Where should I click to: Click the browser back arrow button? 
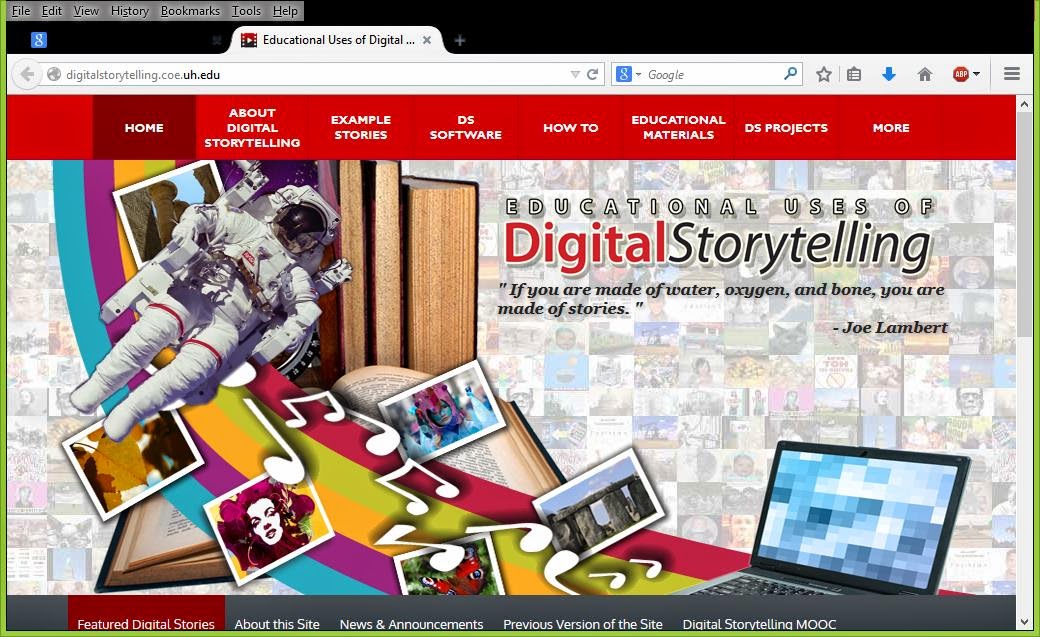[27, 74]
